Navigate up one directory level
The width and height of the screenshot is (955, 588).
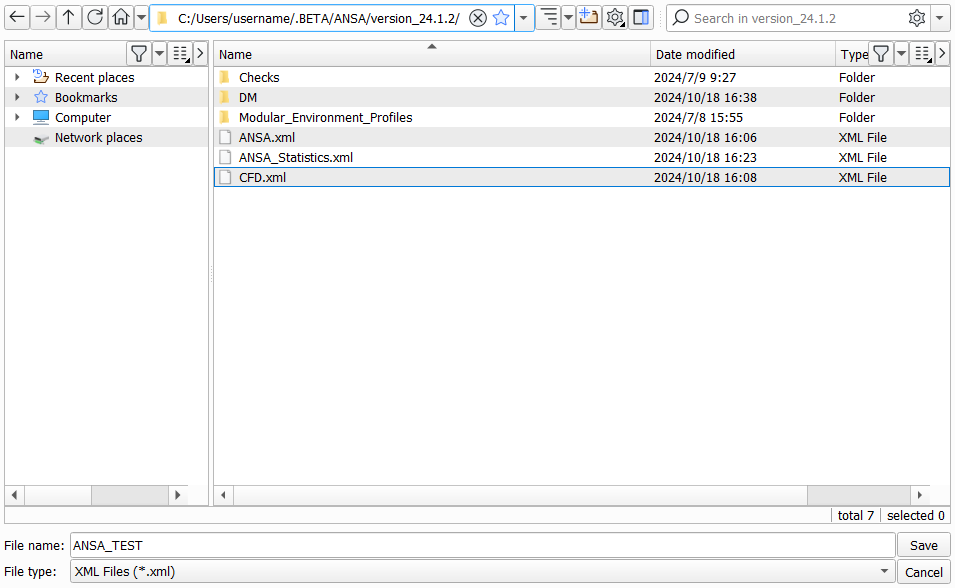point(69,18)
